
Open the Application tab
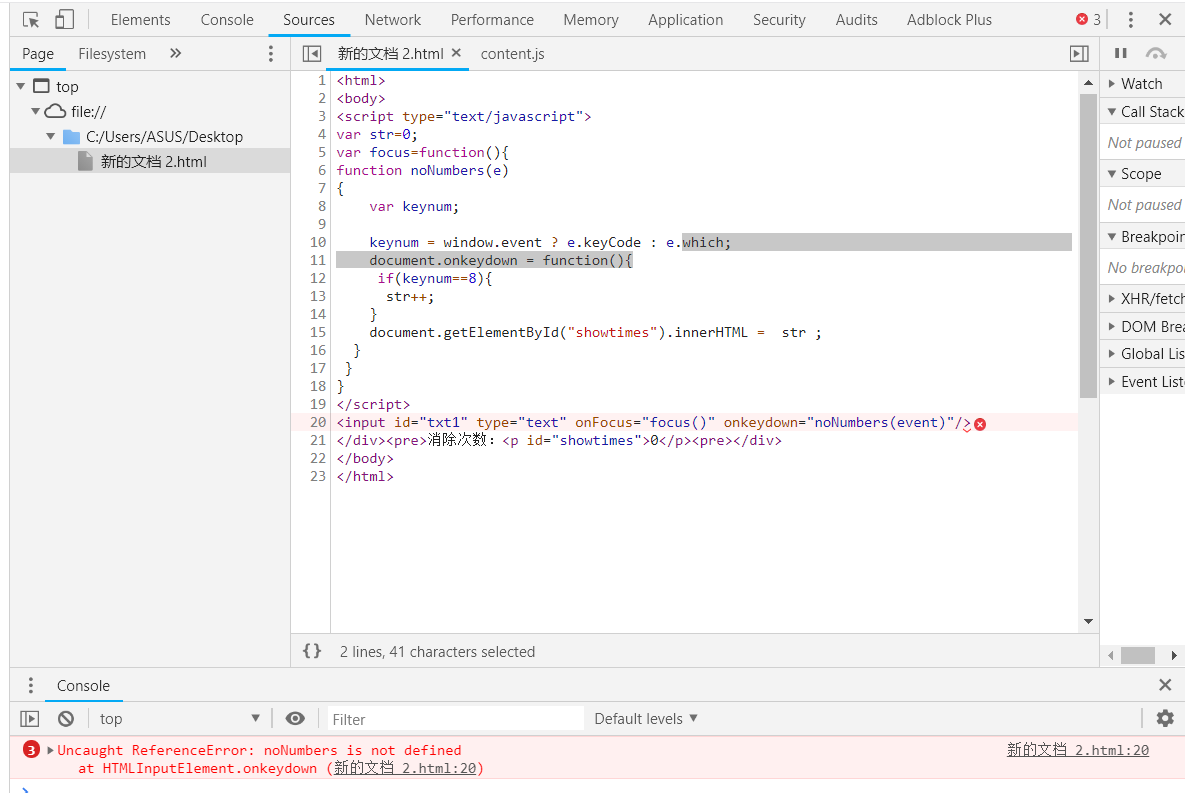coord(685,20)
